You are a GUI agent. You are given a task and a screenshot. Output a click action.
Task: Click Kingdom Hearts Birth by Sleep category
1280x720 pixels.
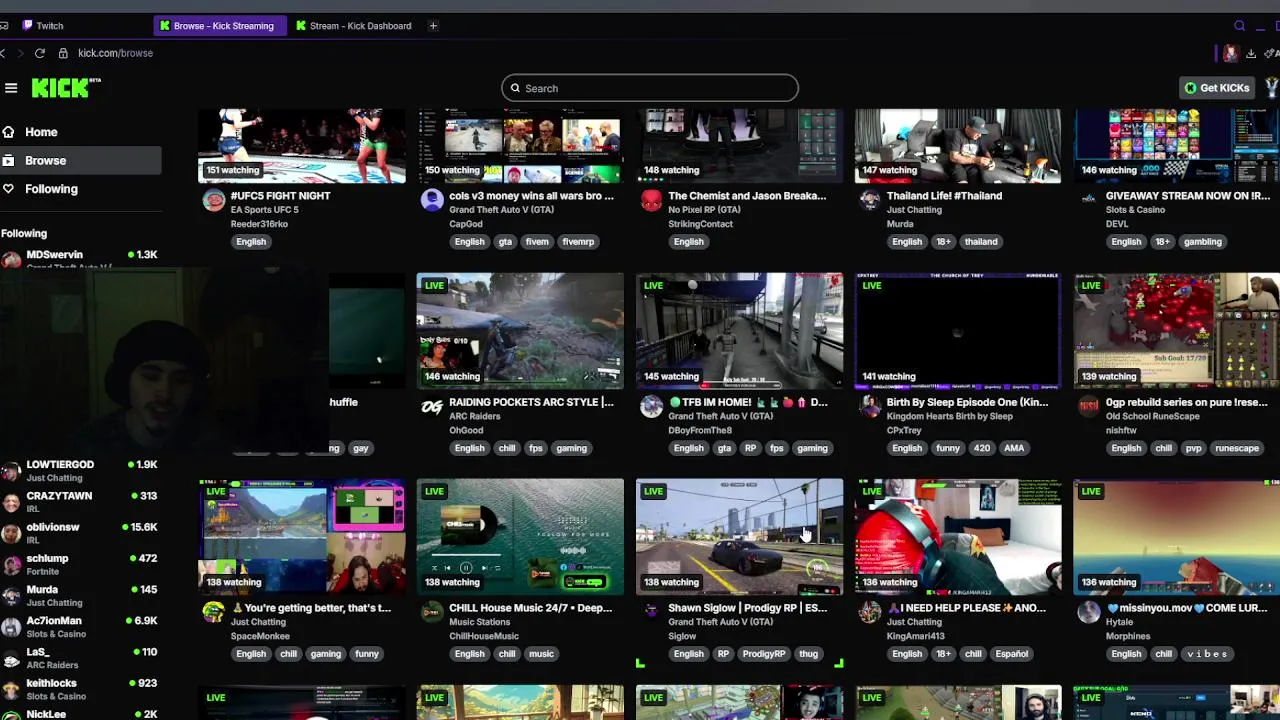[x=951, y=416]
